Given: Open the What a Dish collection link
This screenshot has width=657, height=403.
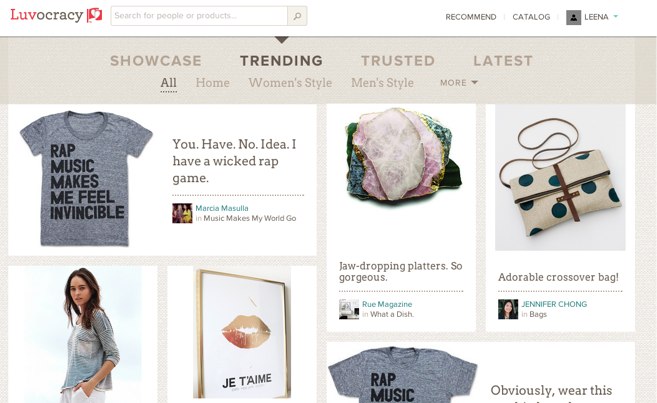Looking at the screenshot, I should click(x=391, y=314).
